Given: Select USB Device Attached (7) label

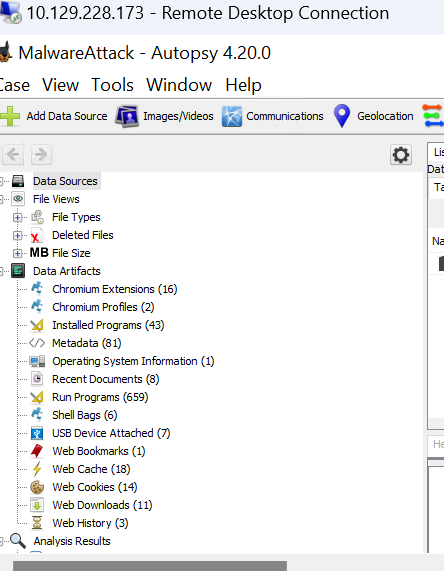Looking at the screenshot, I should [111, 433].
